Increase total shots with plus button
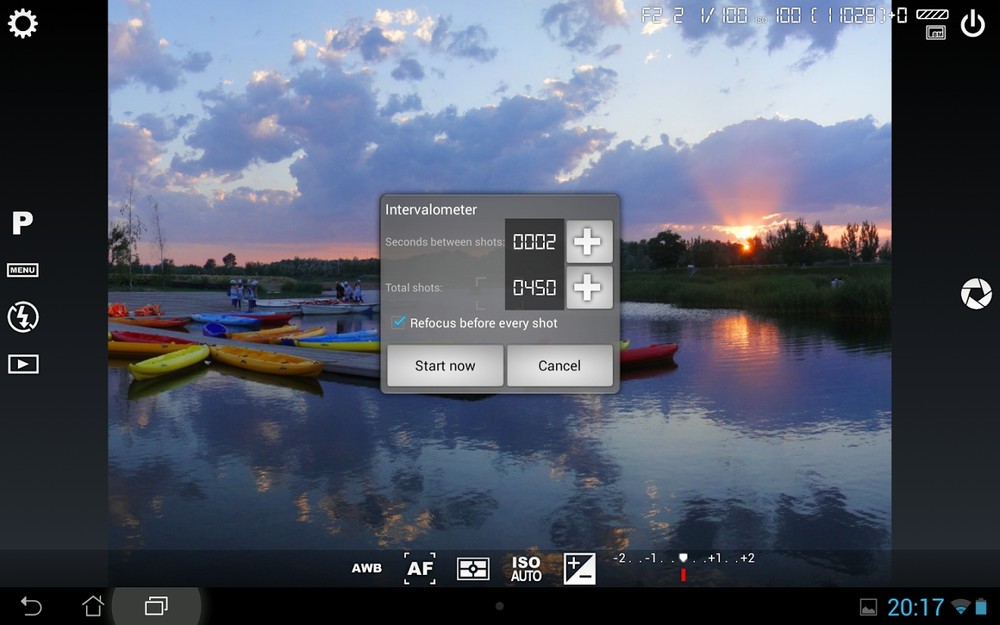 coord(589,288)
